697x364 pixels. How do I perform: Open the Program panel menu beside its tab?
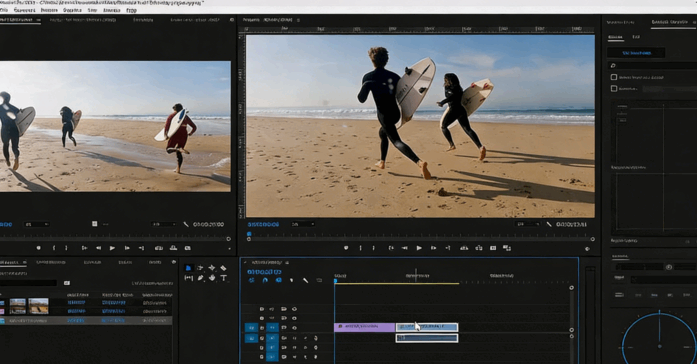pos(298,20)
